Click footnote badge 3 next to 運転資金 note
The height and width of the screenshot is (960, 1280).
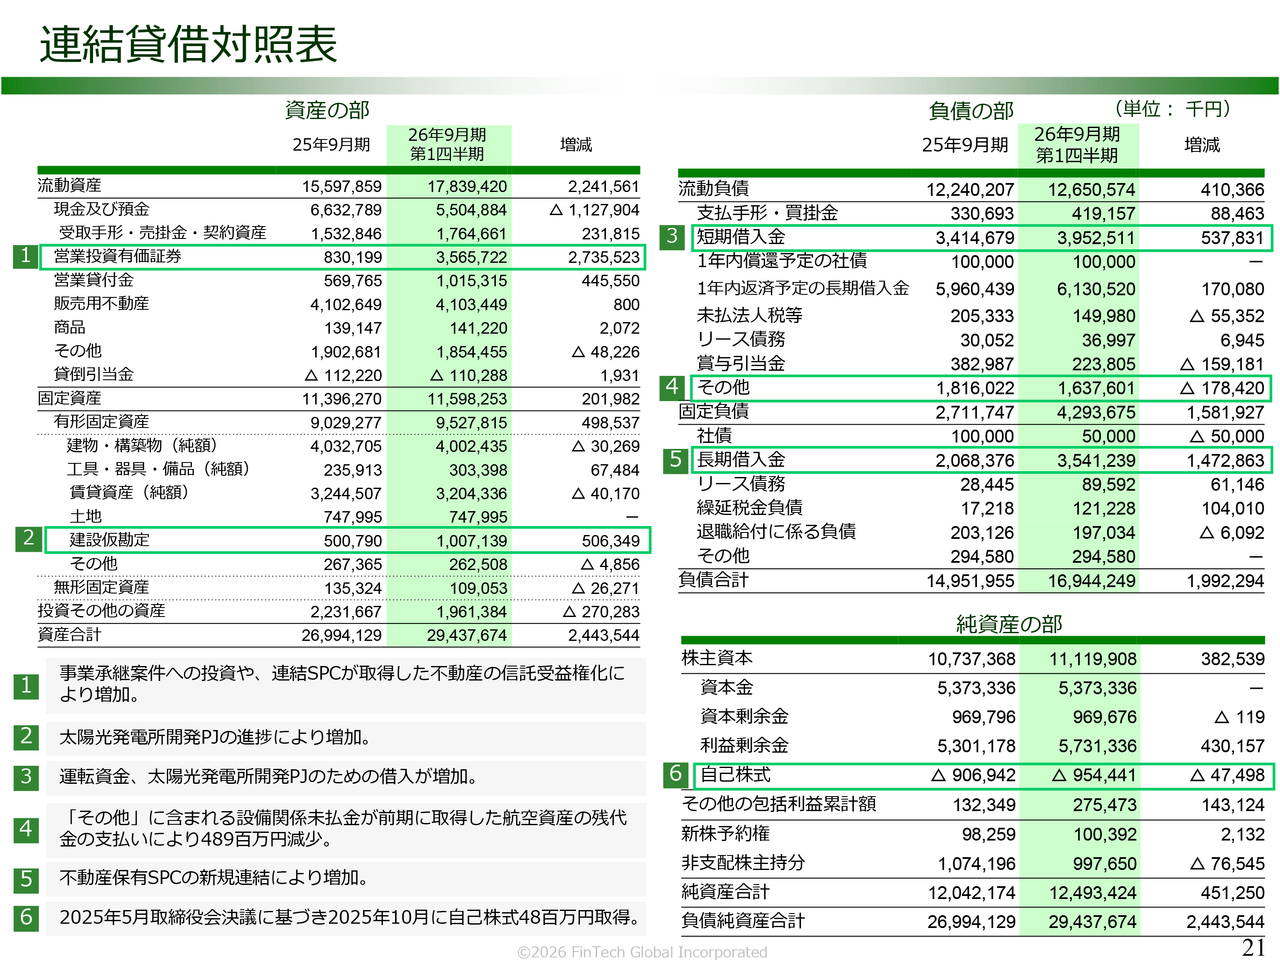[26, 776]
